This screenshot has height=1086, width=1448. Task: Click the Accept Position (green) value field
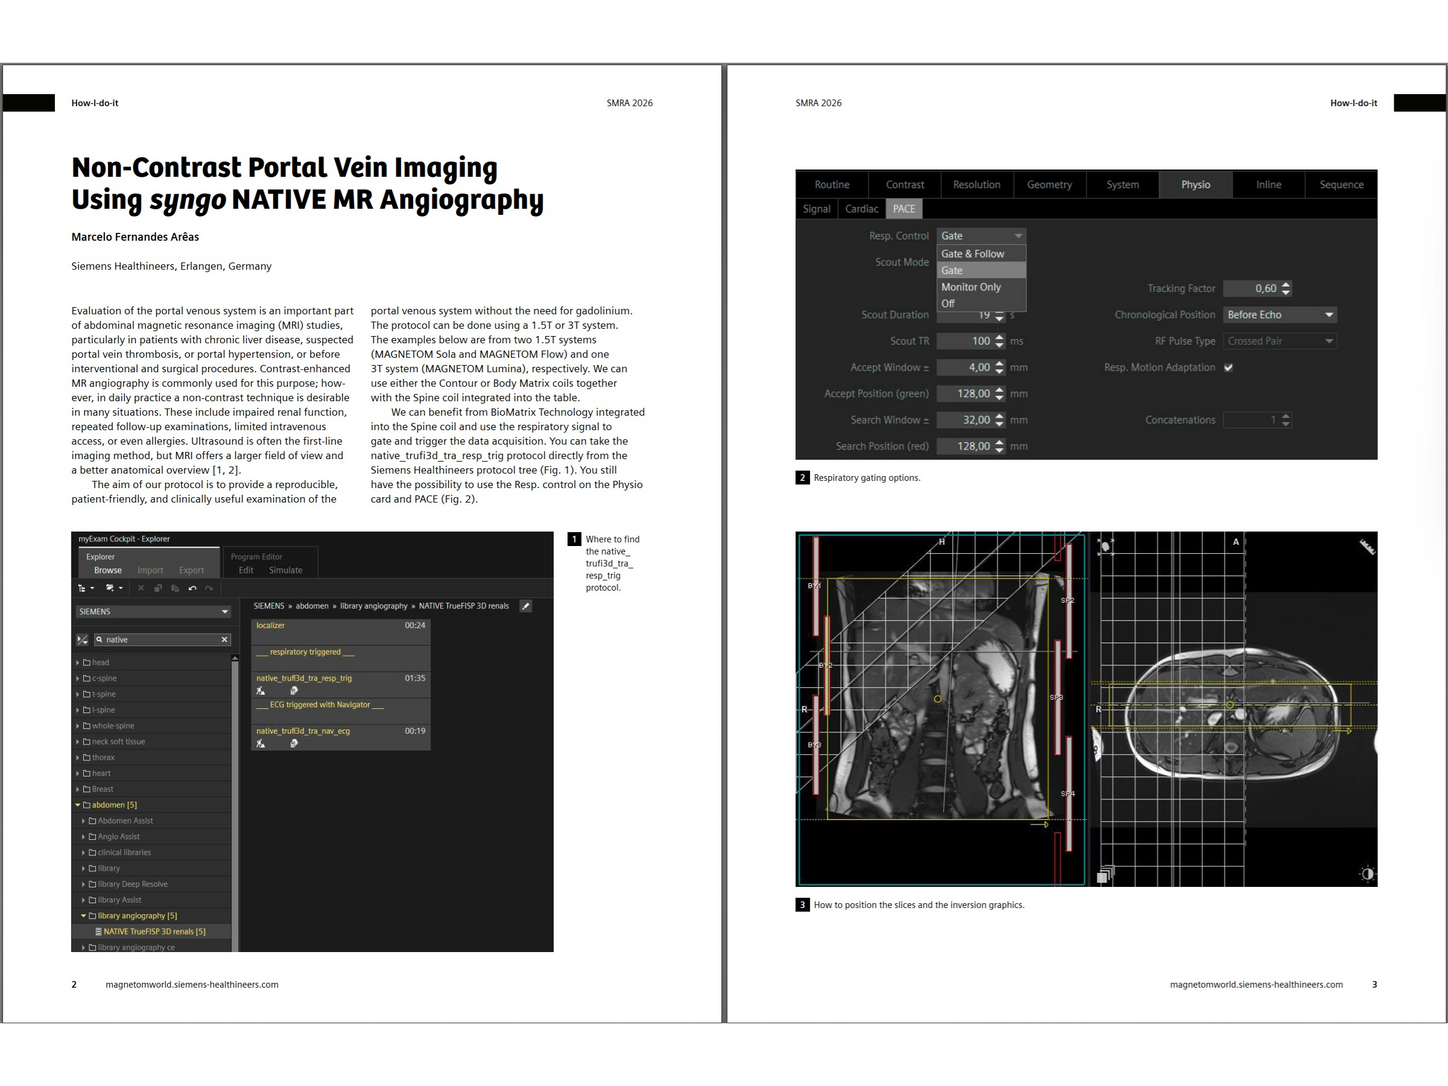971,394
